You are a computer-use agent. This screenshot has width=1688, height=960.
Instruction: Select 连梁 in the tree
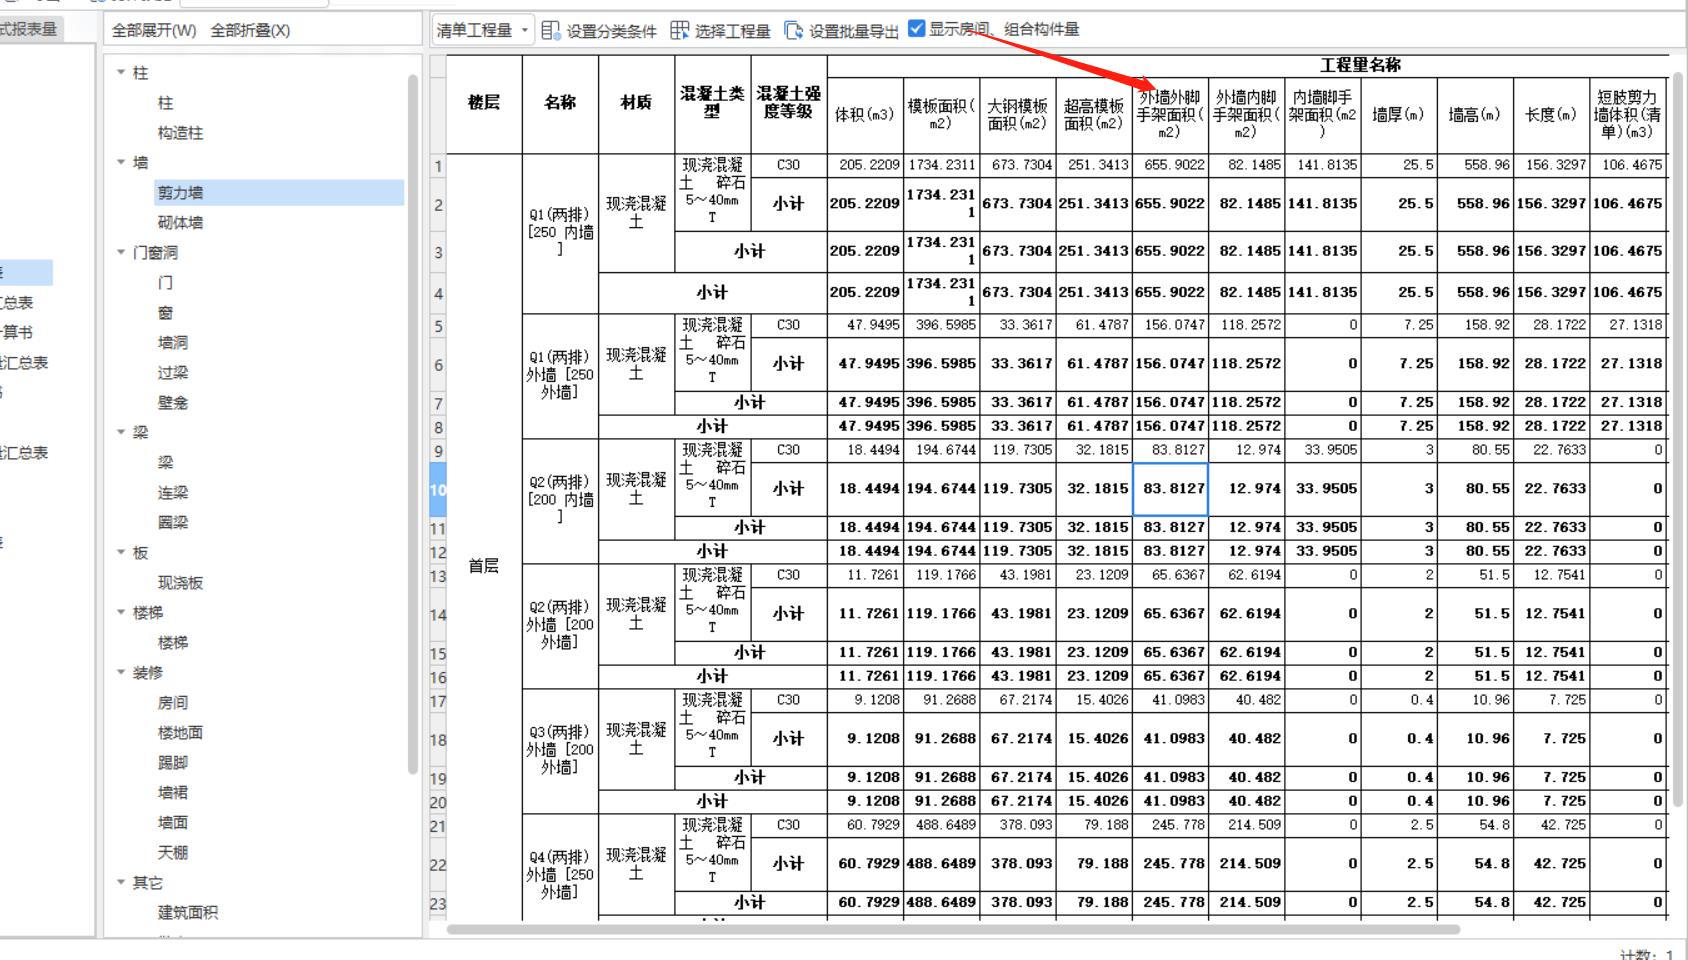(x=172, y=492)
